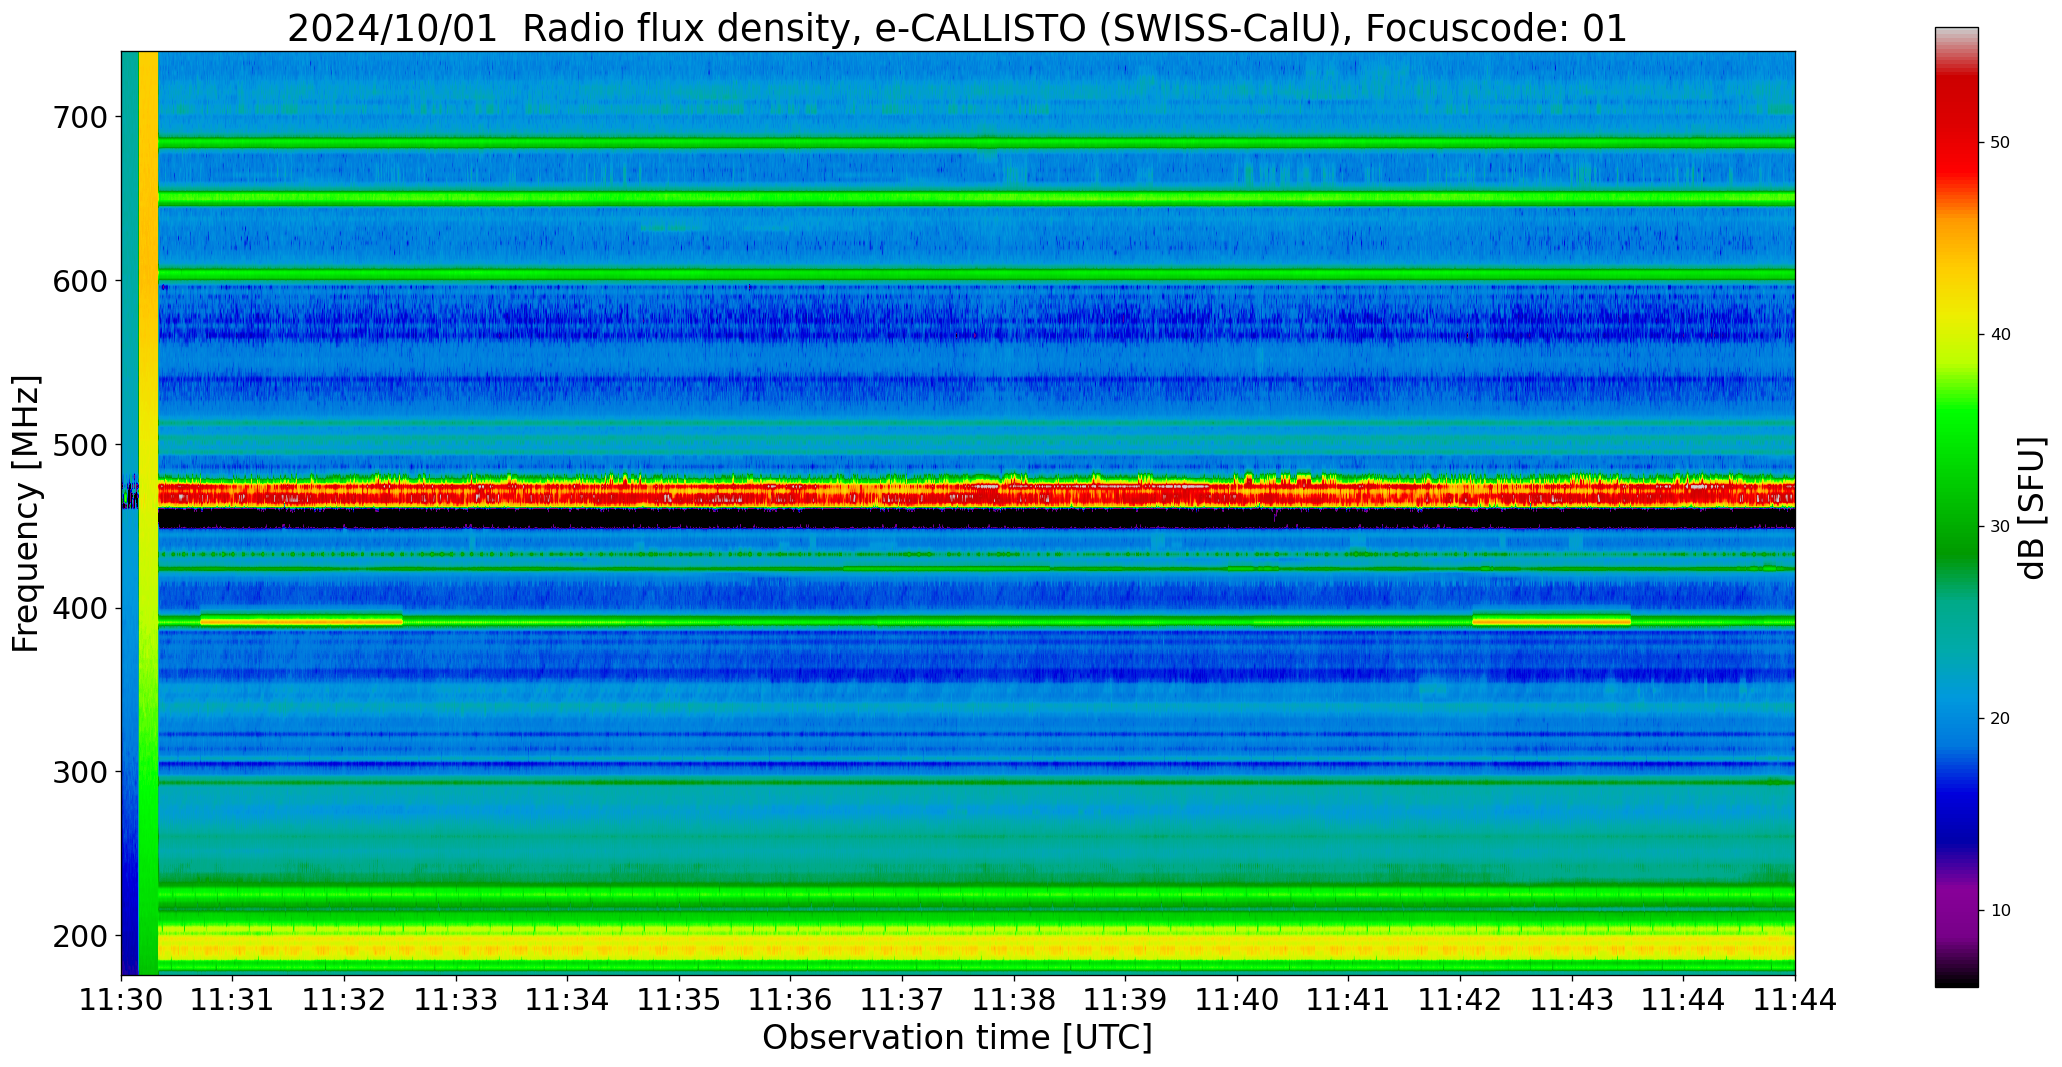The width and height of the screenshot is (2062, 1067).
Task: Click the 600 frequency tick label
Action: pos(78,281)
